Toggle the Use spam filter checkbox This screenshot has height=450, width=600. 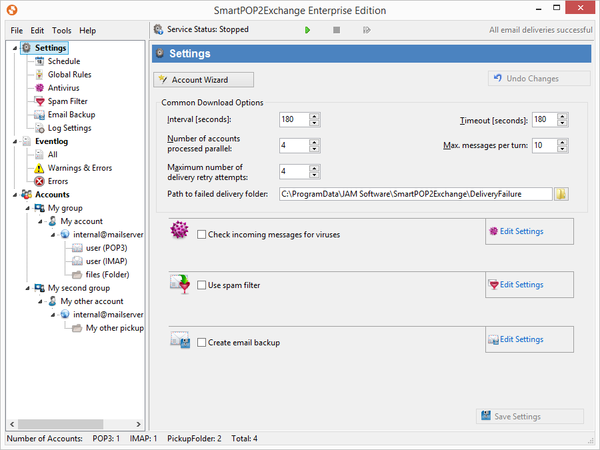pos(202,287)
